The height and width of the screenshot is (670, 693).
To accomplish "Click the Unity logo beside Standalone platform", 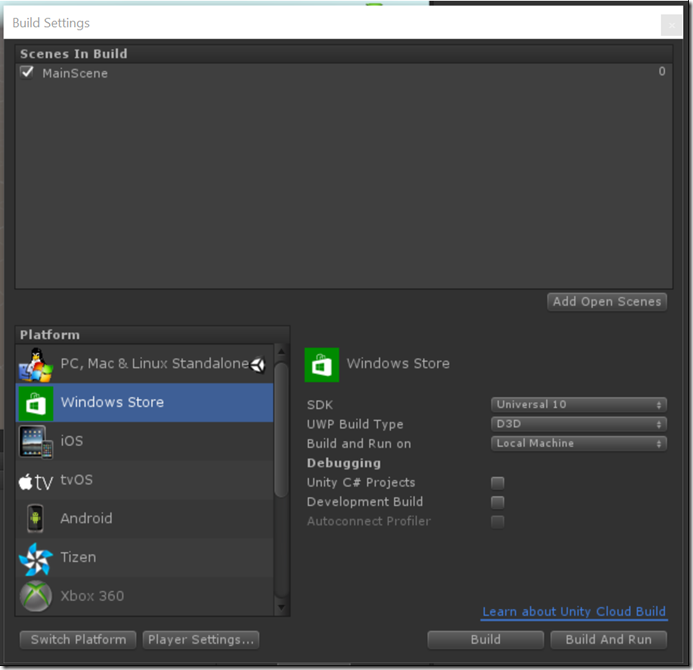I will point(257,365).
